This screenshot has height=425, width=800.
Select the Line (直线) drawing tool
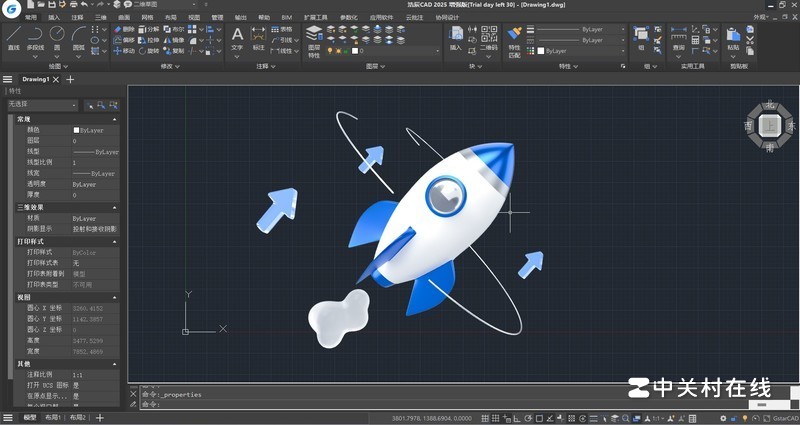click(13, 37)
